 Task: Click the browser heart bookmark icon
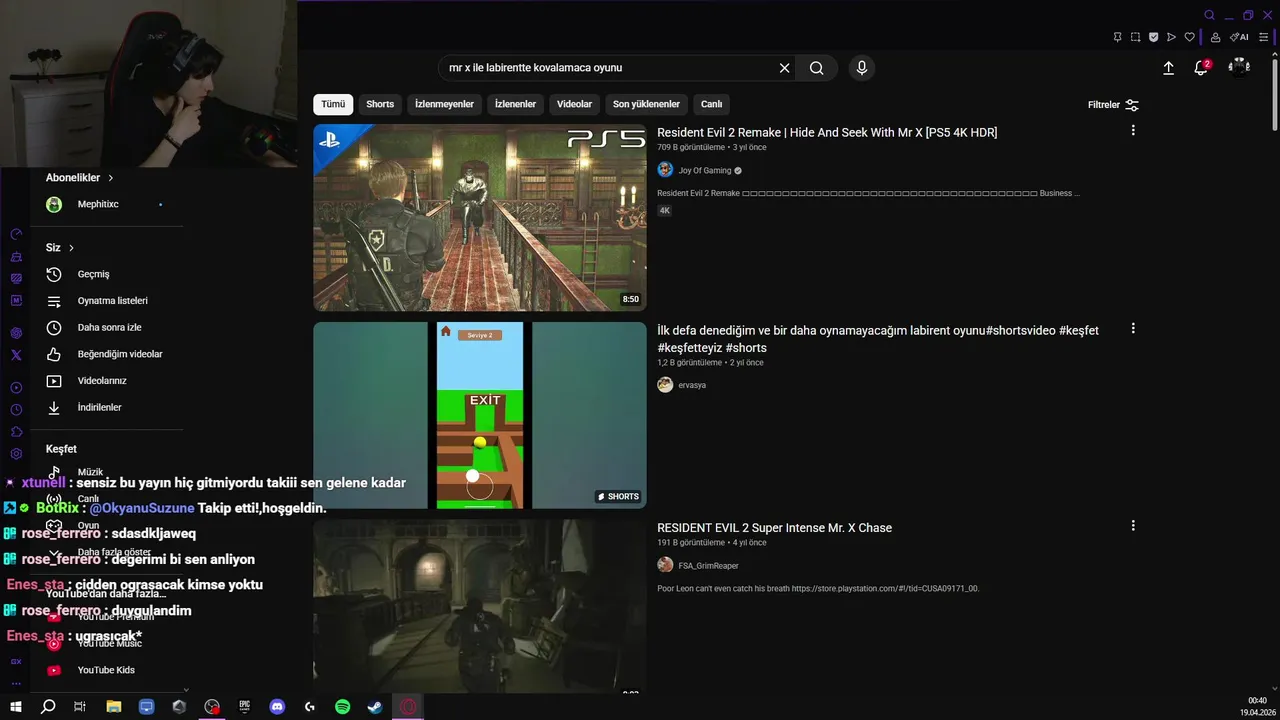1189,37
